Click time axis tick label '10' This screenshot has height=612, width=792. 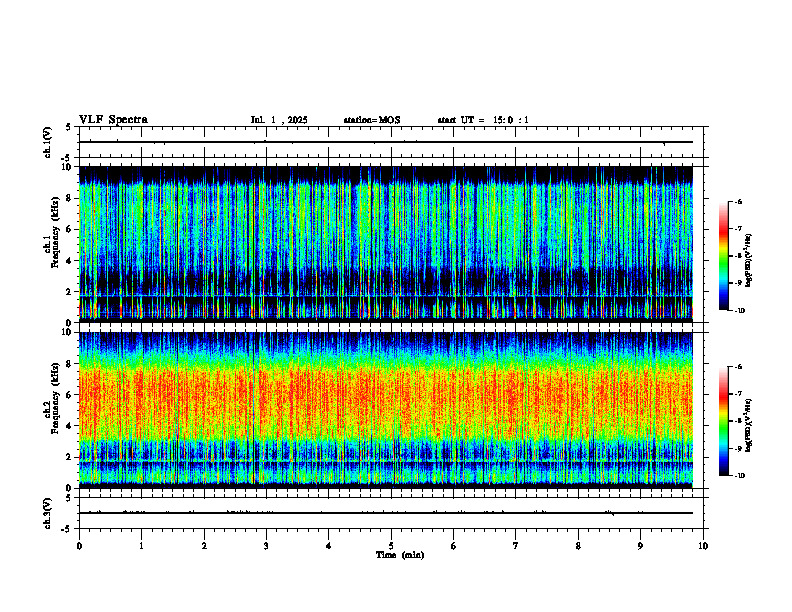(703, 546)
